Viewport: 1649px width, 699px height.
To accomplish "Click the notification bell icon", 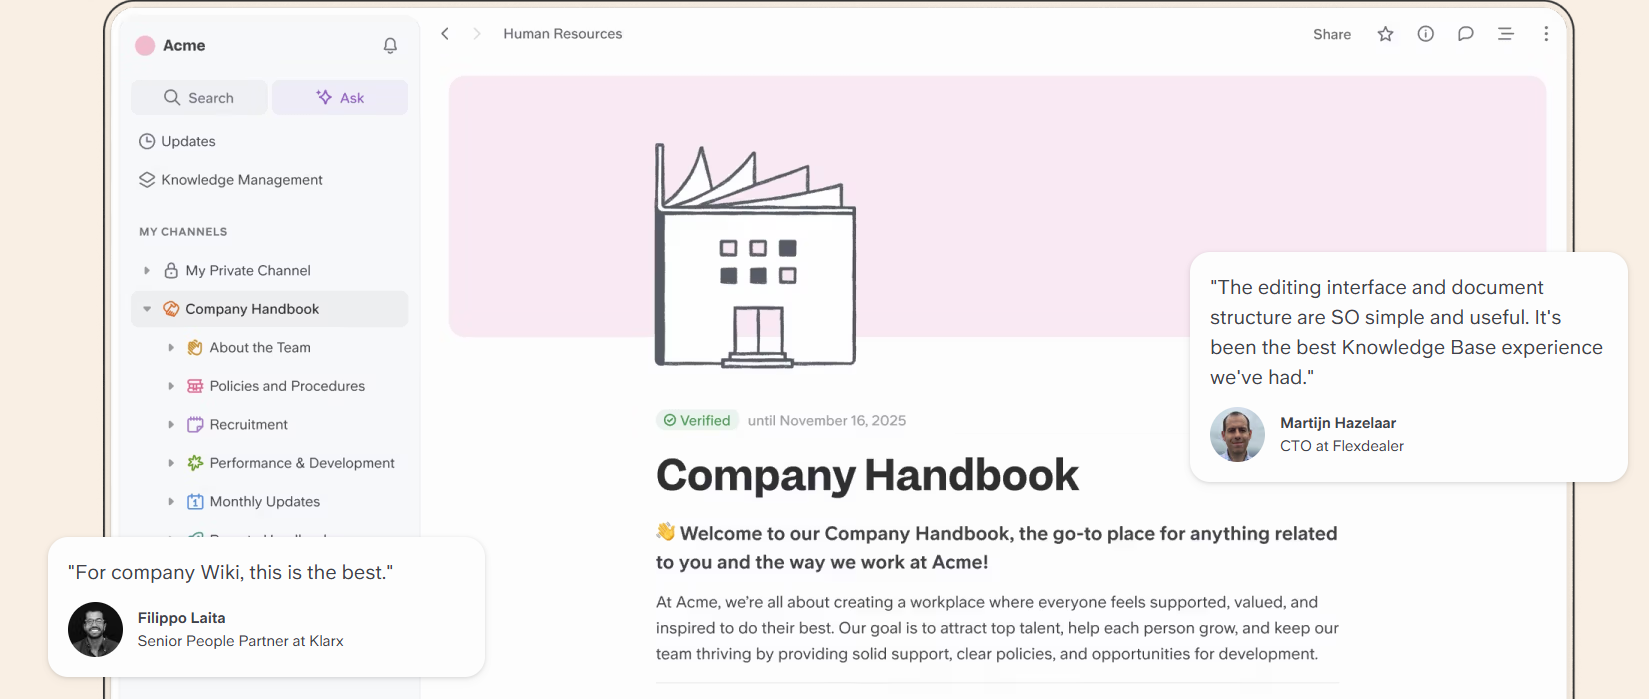I will tap(390, 46).
